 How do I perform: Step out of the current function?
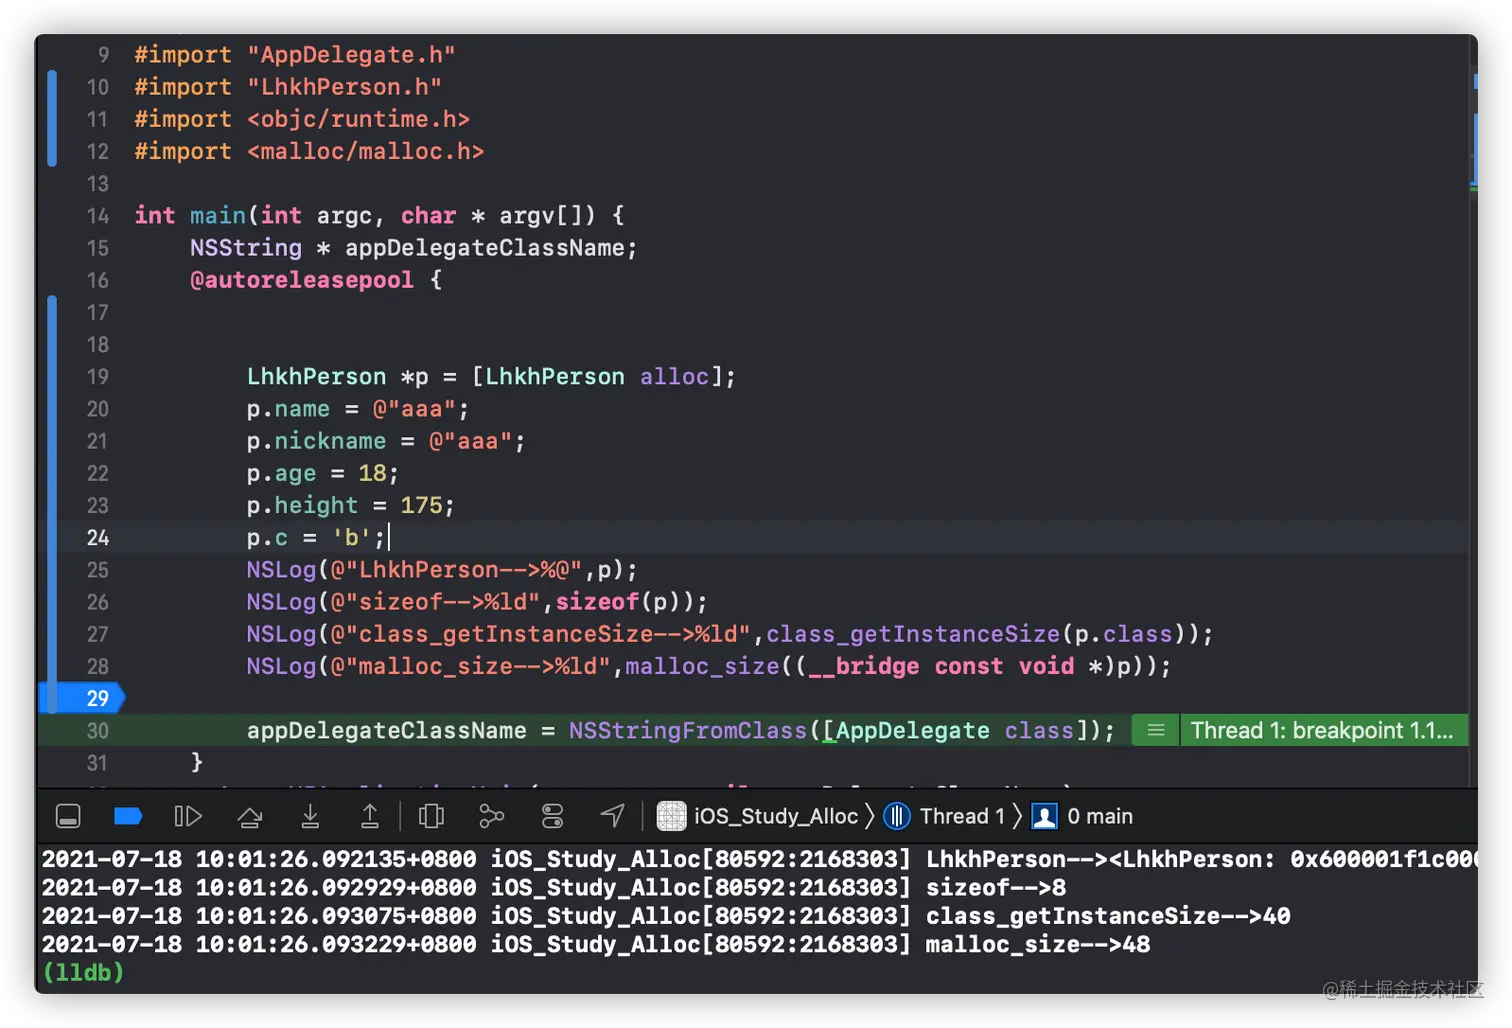(370, 817)
